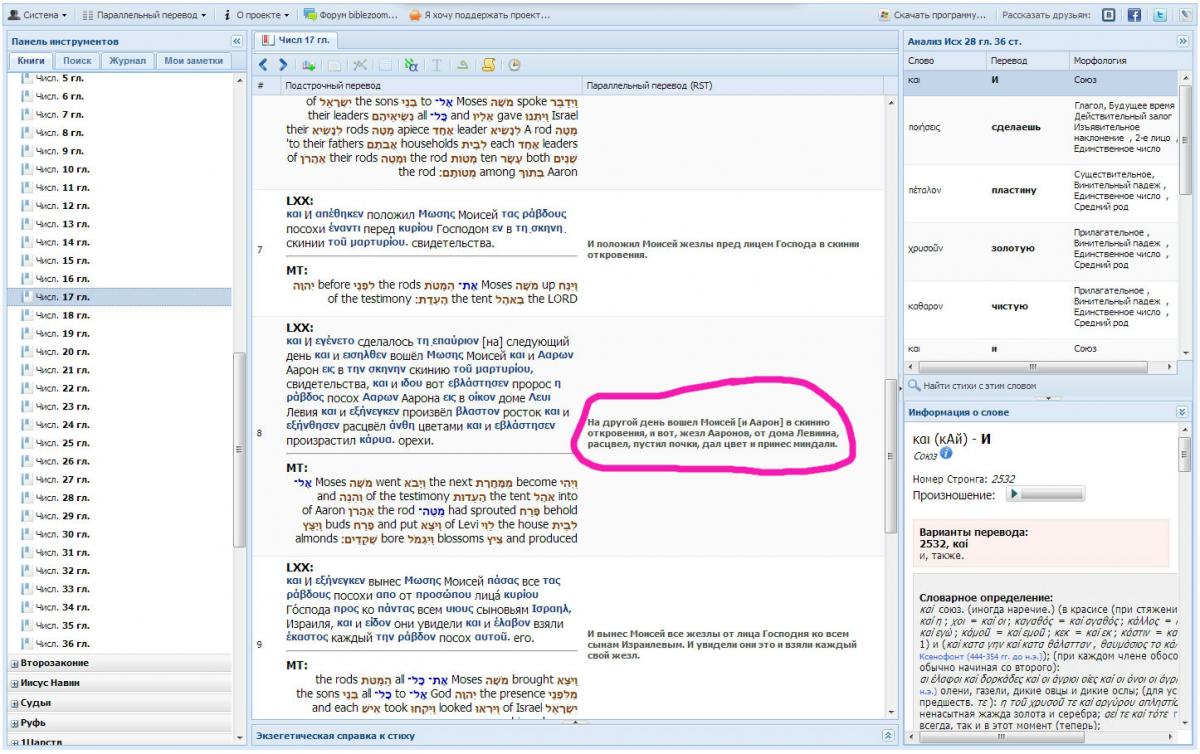Expand the Второзаконие book tree
This screenshot has height=754, width=1200.
(14, 663)
